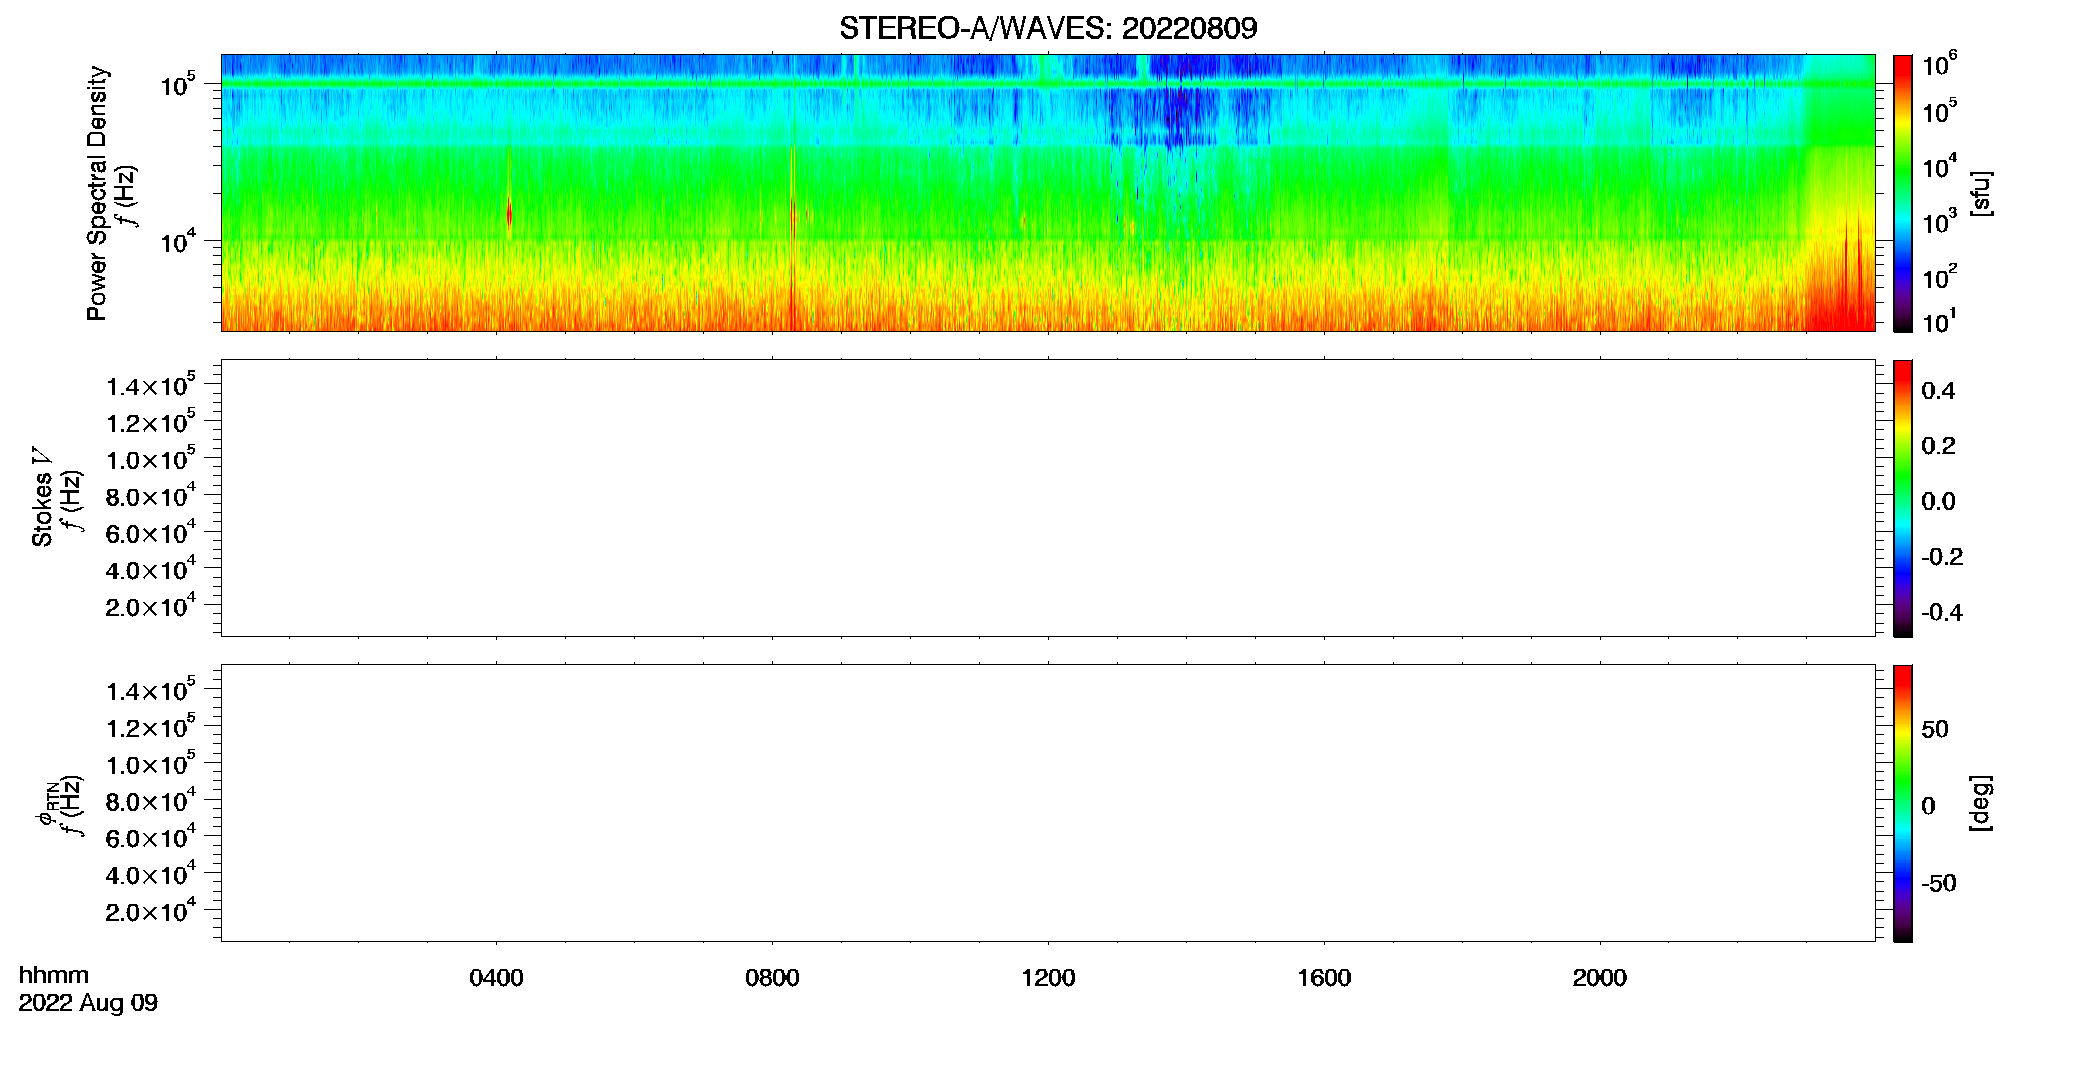Screen dimensions: 2096x1080
Task: Click the green horizontal line near 10^5 Hz
Action: pos(1048,84)
